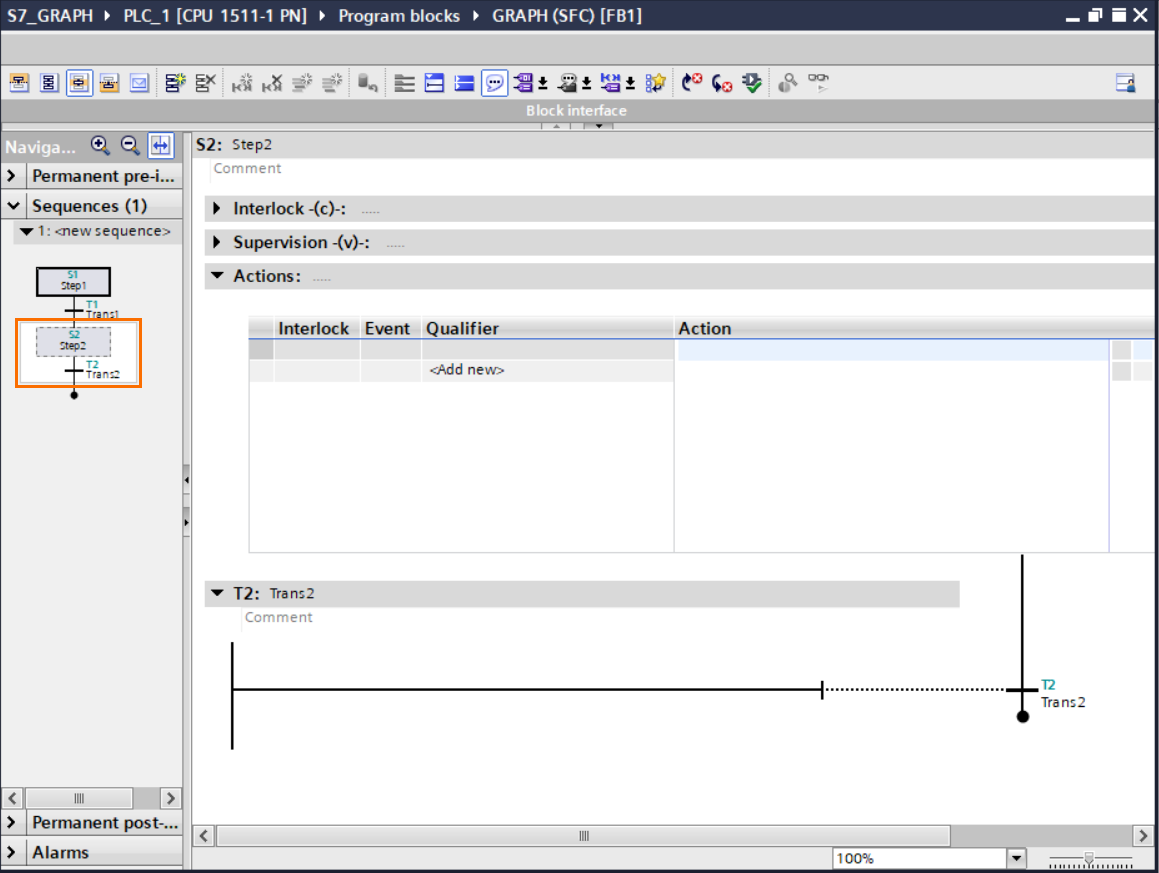Viewport: 1159px width, 873px height.
Task: Expand Permanent pre-instructions section
Action: coord(11,176)
